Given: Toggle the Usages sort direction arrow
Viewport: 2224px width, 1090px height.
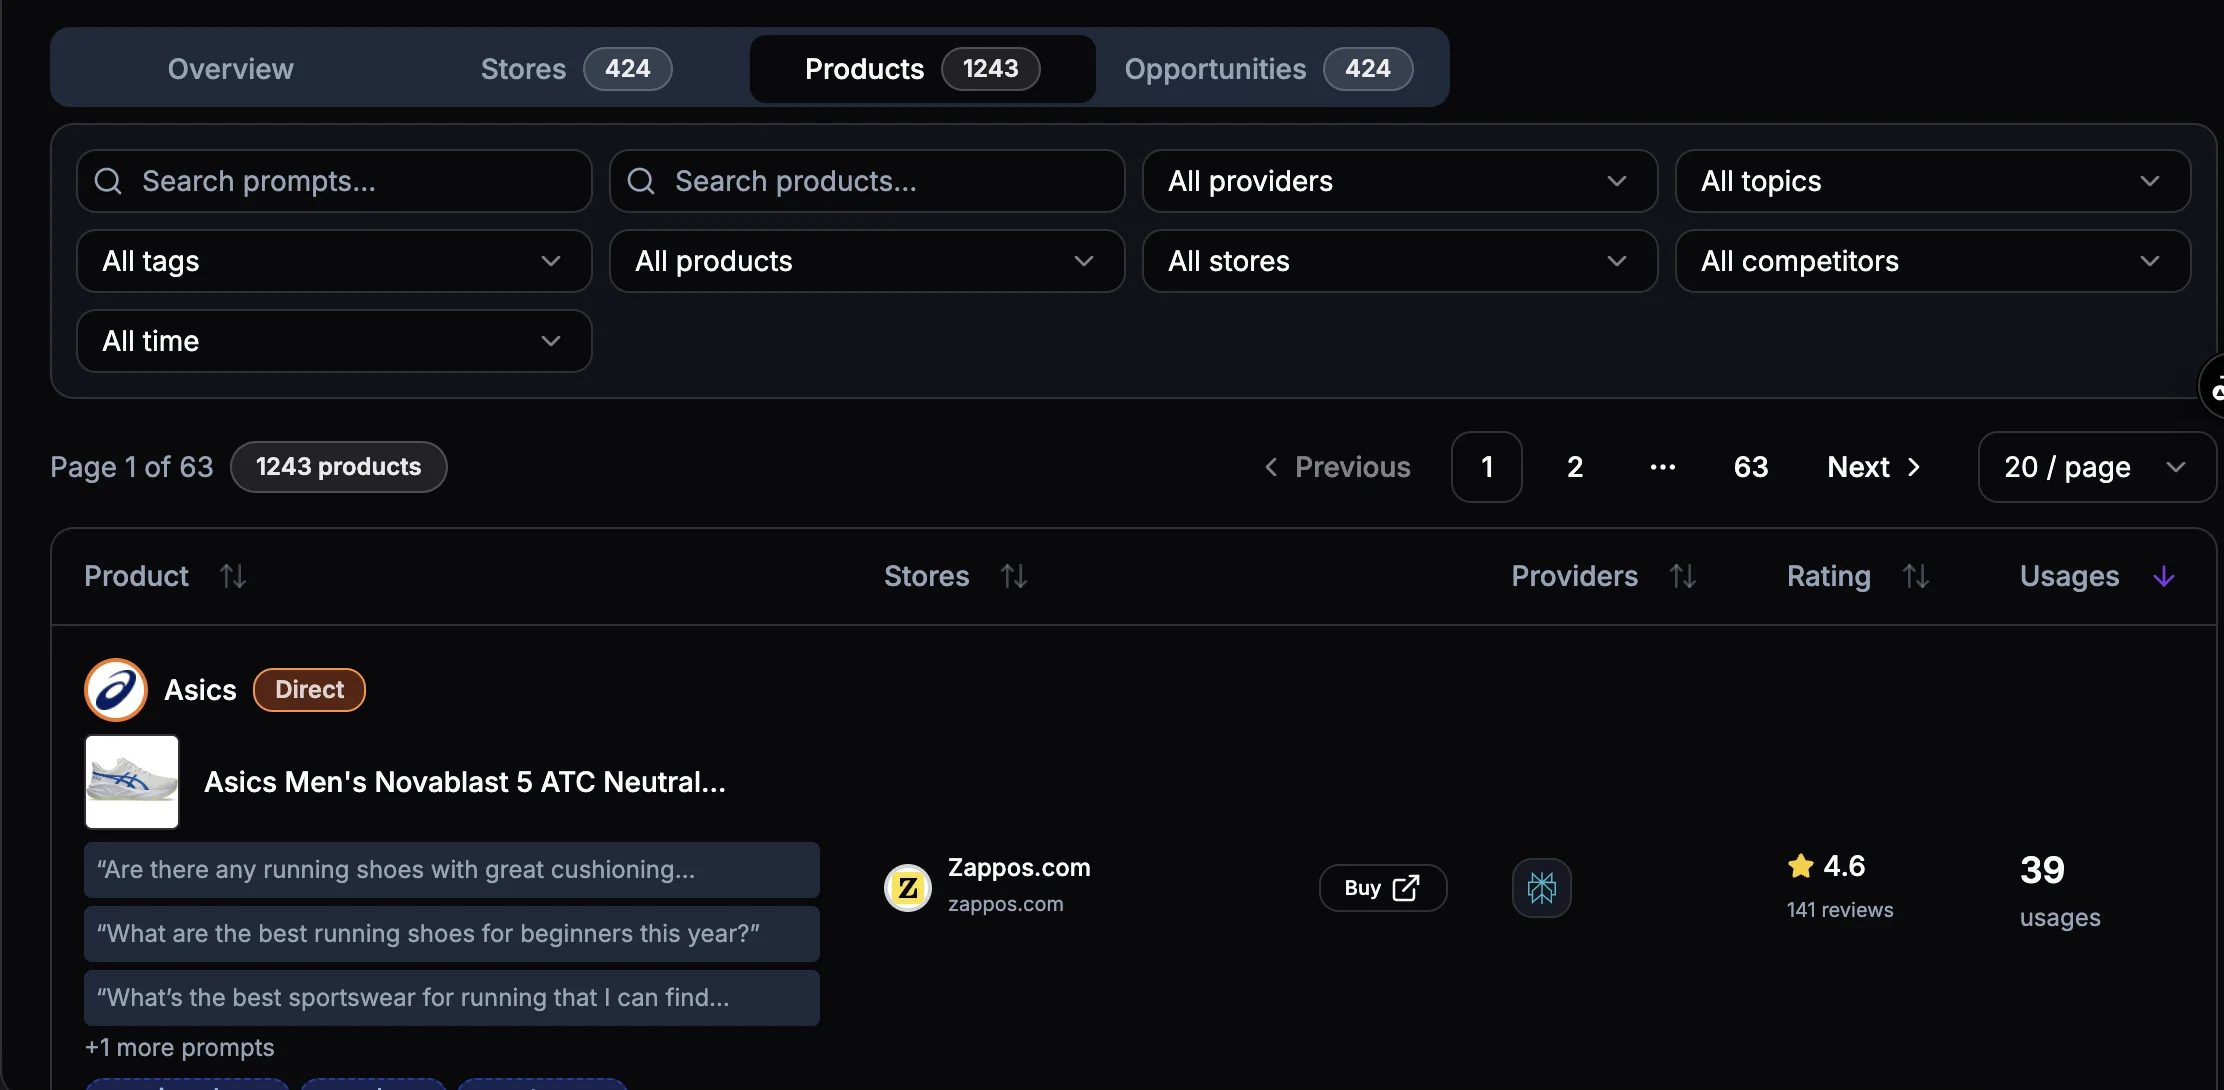Looking at the screenshot, I should pos(2163,575).
